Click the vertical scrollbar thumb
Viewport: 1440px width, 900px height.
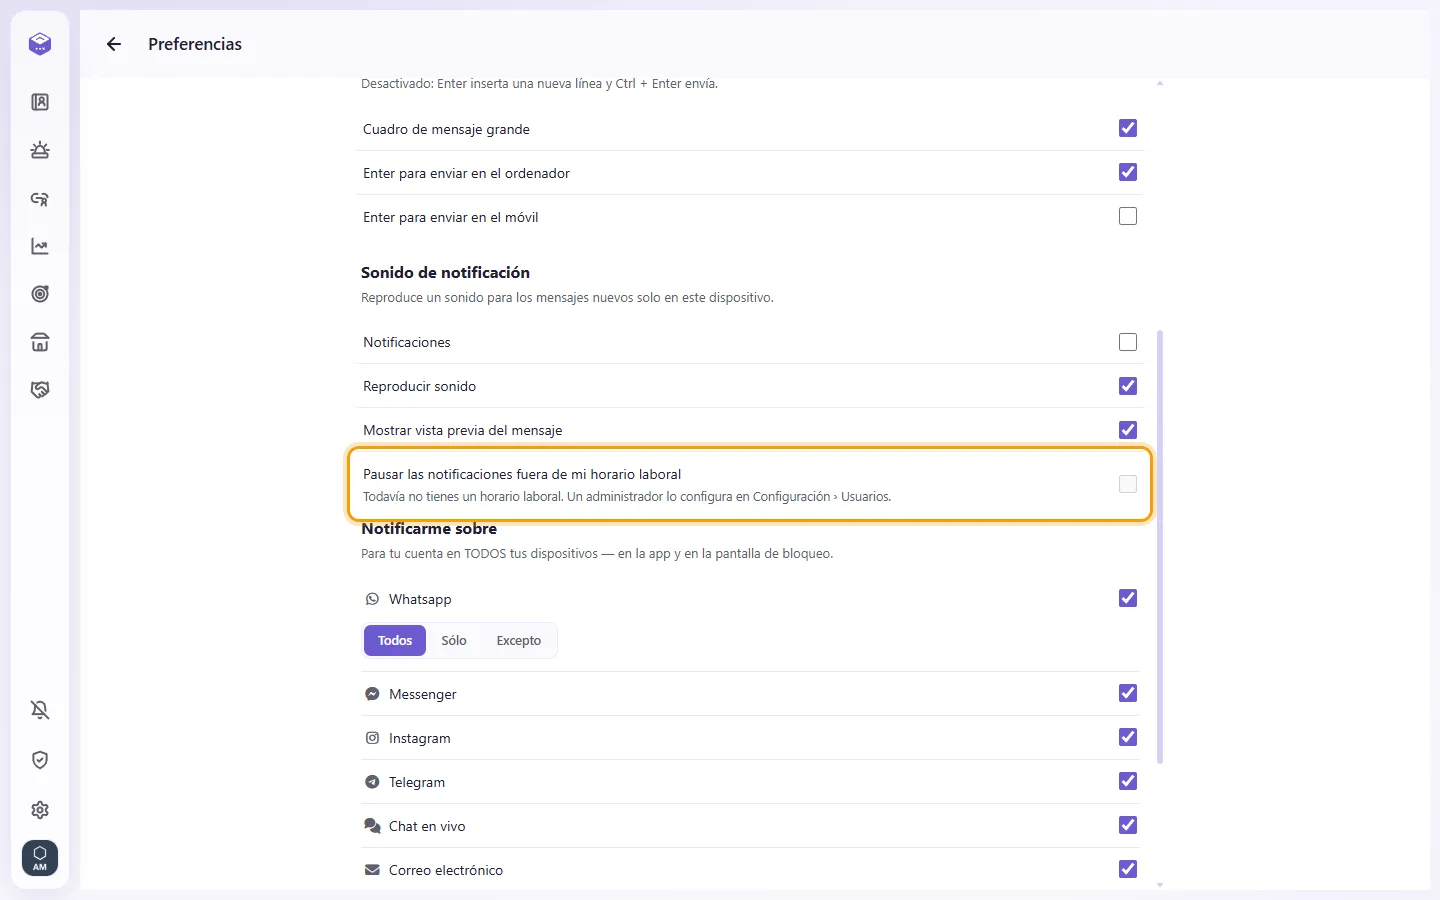(x=1160, y=547)
